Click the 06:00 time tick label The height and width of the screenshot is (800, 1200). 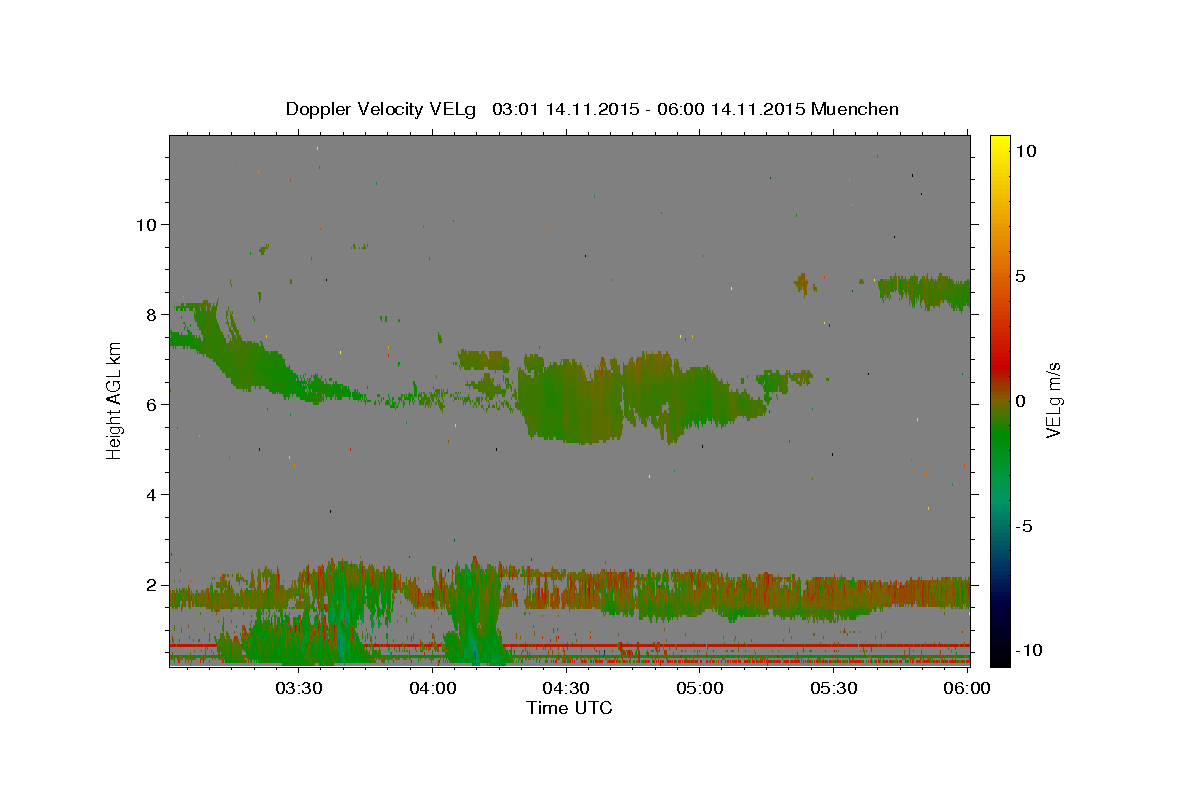pos(967,688)
